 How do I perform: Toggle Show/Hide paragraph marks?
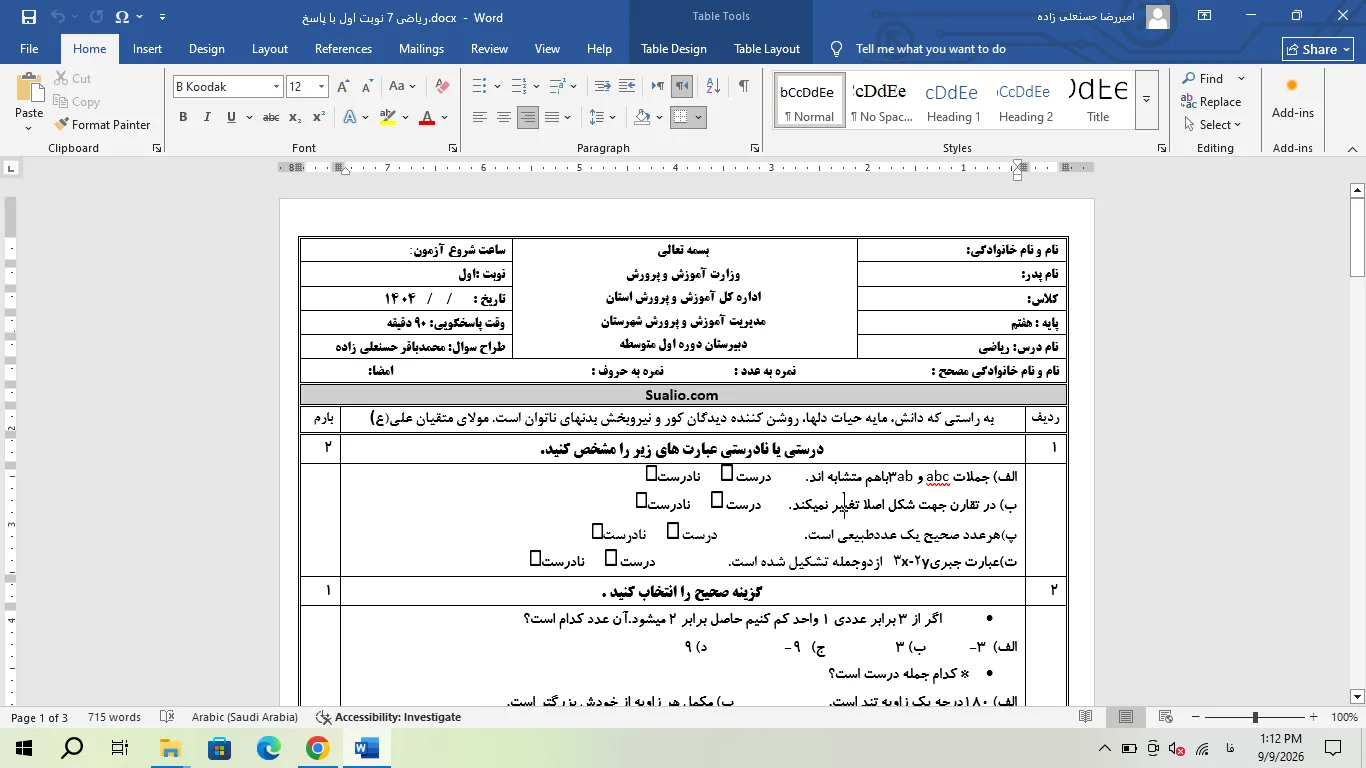pyautogui.click(x=743, y=87)
